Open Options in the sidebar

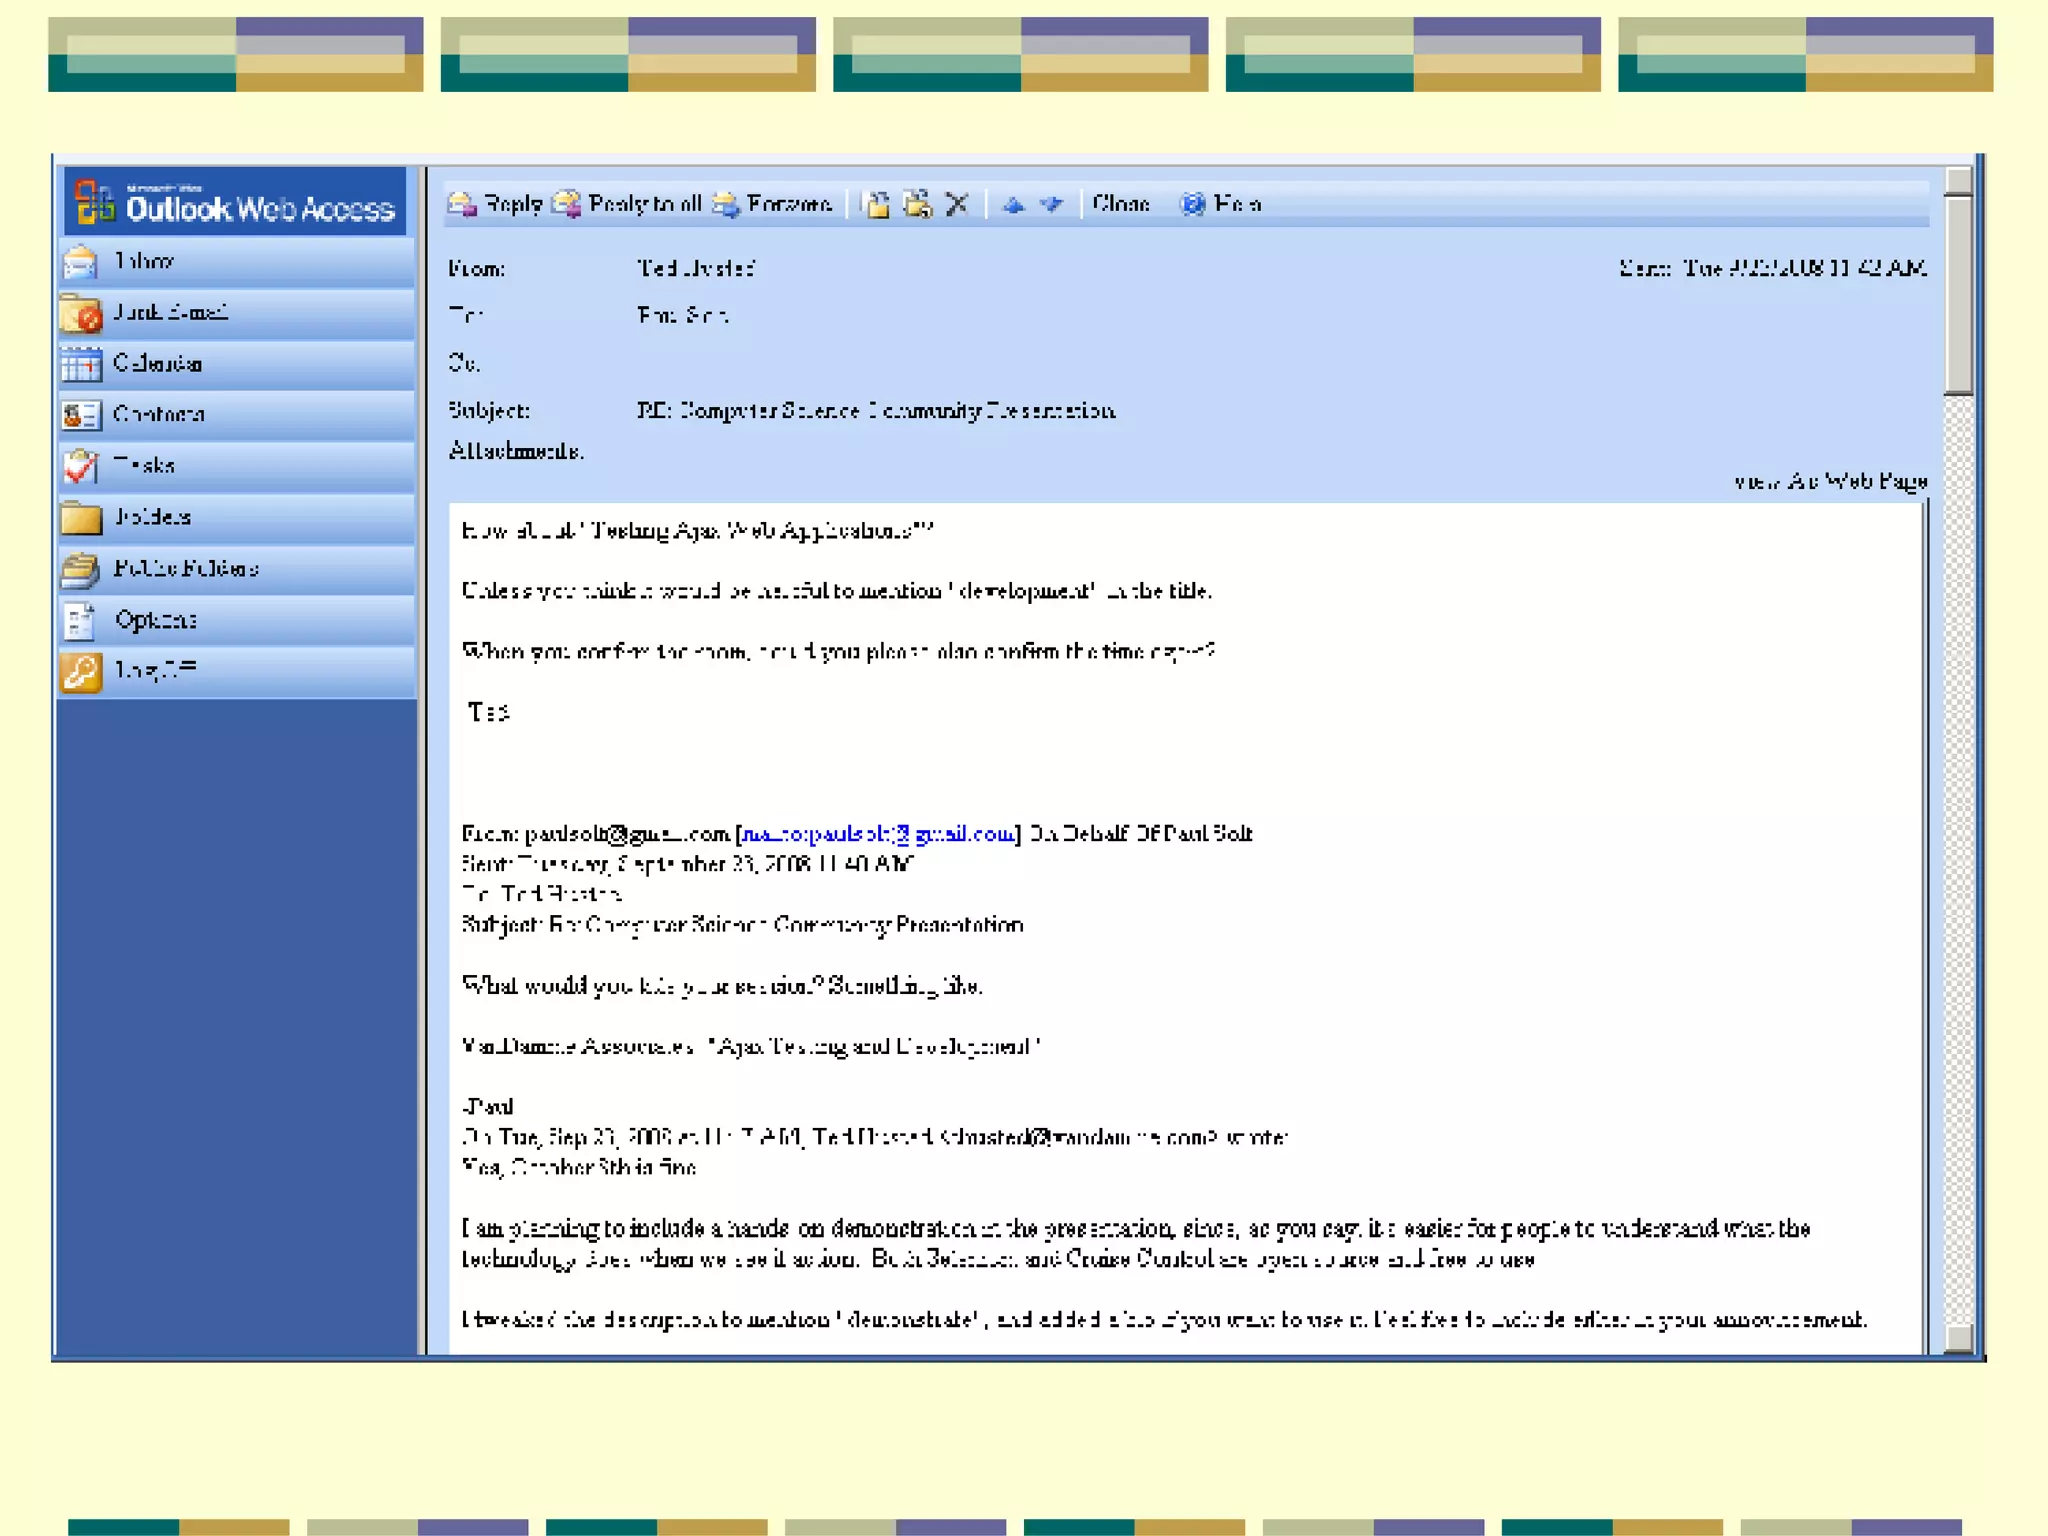coord(236,620)
